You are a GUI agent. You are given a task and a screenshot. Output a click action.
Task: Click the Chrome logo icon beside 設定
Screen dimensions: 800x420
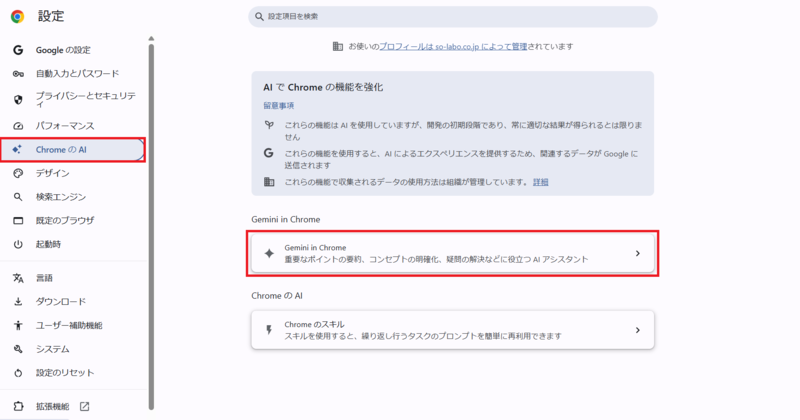[x=17, y=16]
